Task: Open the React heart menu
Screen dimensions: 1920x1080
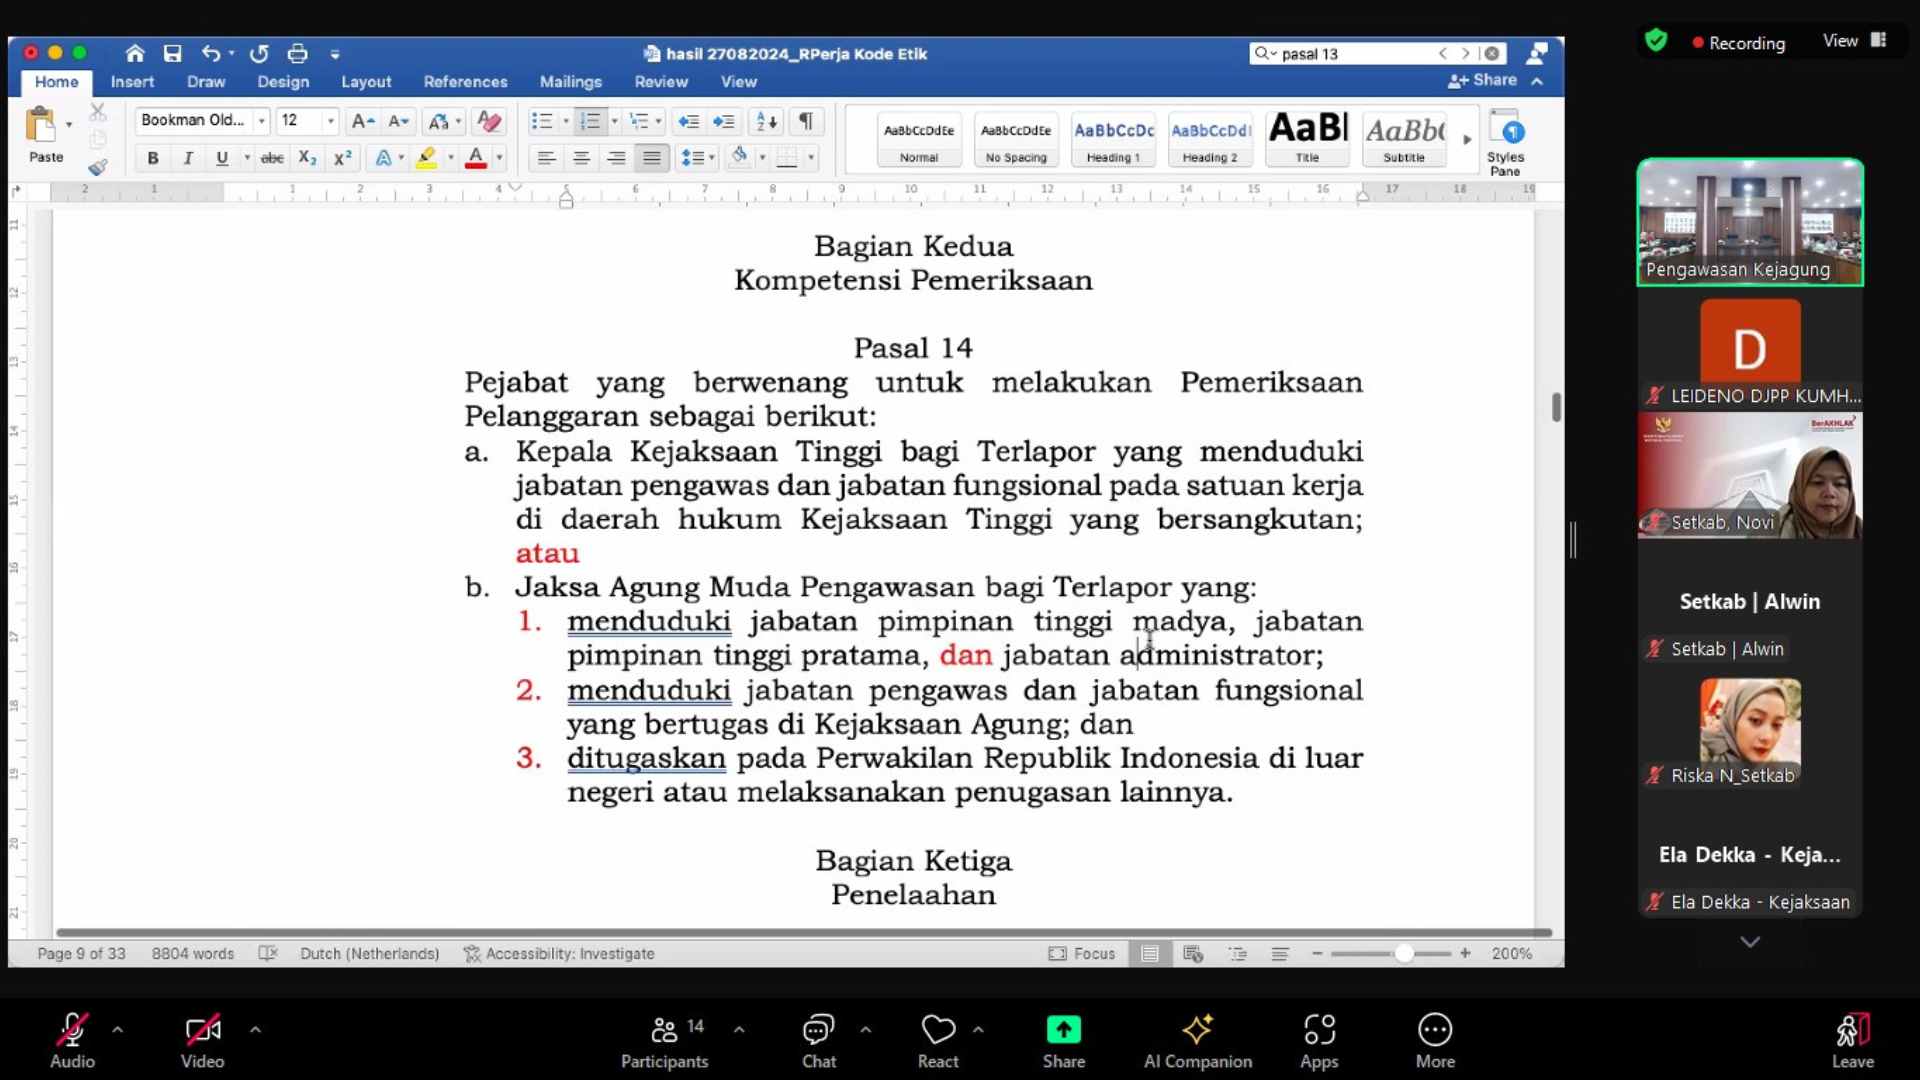Action: 938,1041
